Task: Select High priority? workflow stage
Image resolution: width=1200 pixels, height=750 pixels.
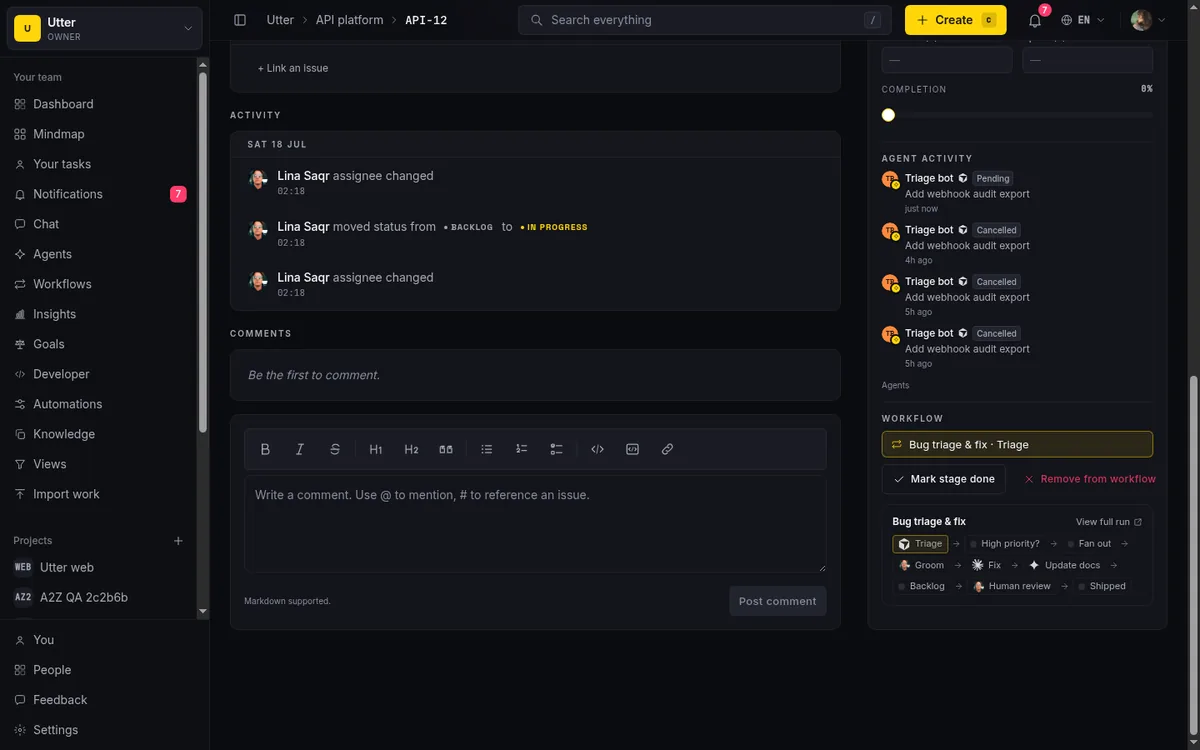Action: (x=1004, y=544)
